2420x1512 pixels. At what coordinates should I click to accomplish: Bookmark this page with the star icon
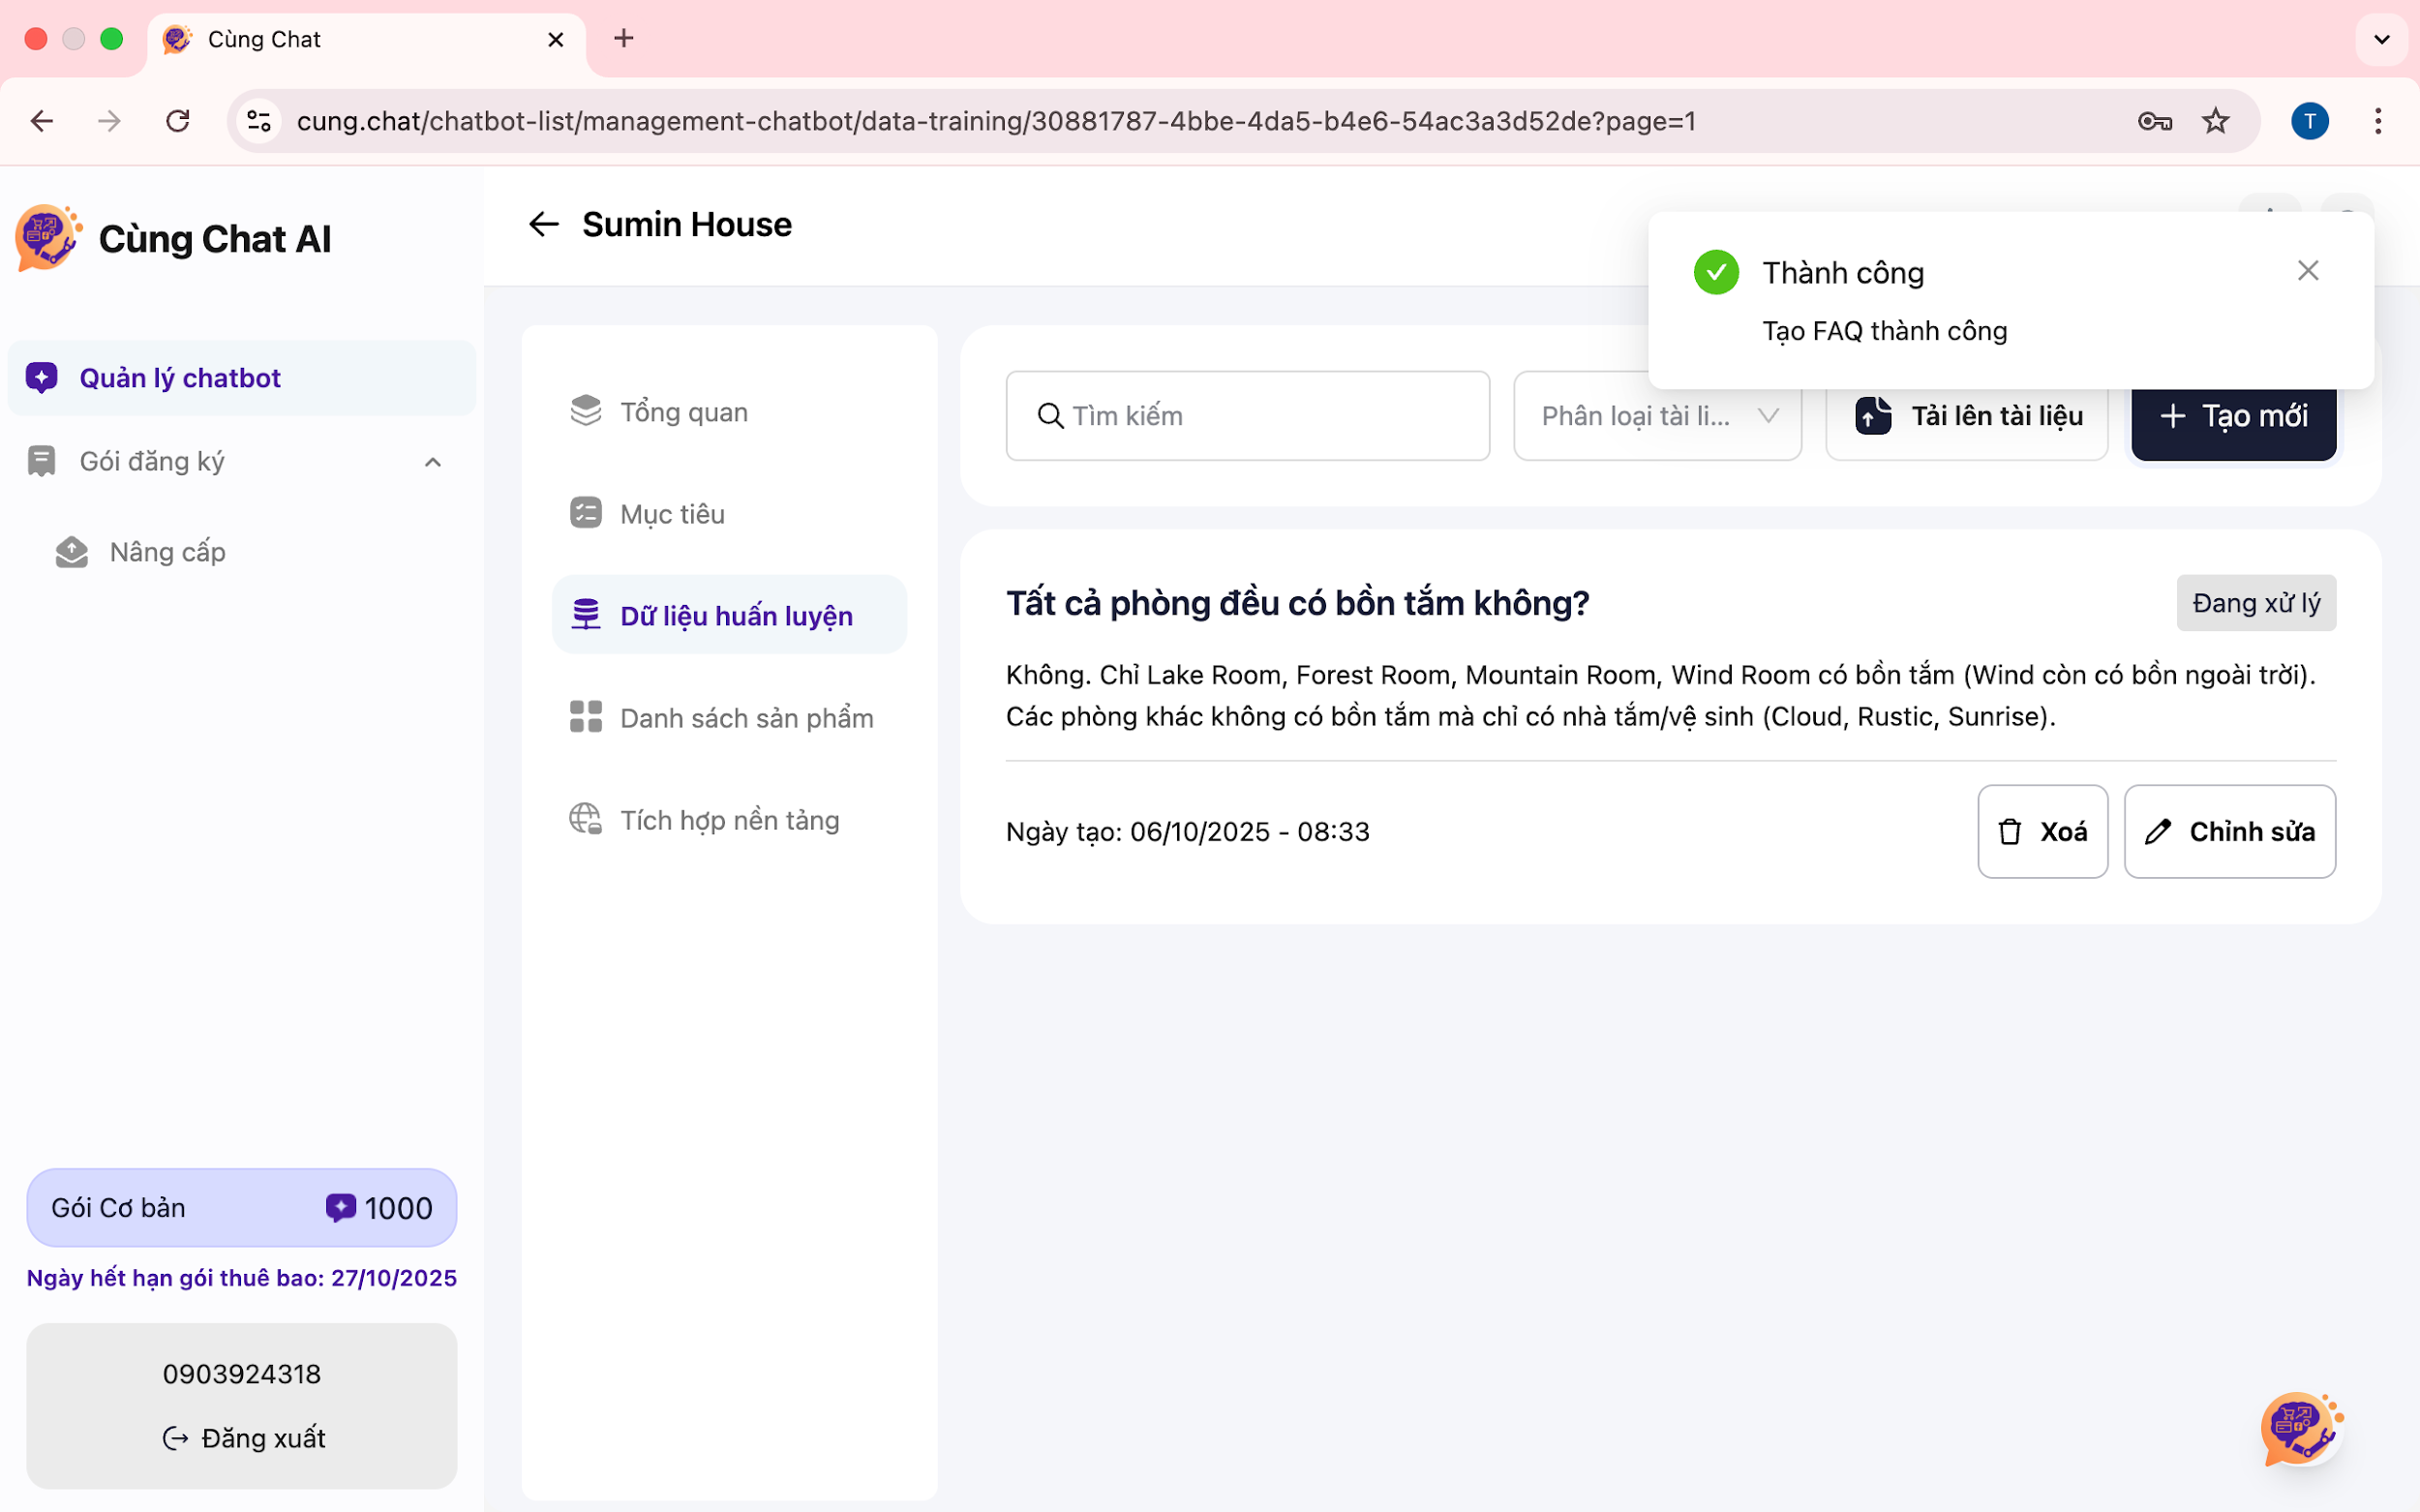[x=2216, y=121]
